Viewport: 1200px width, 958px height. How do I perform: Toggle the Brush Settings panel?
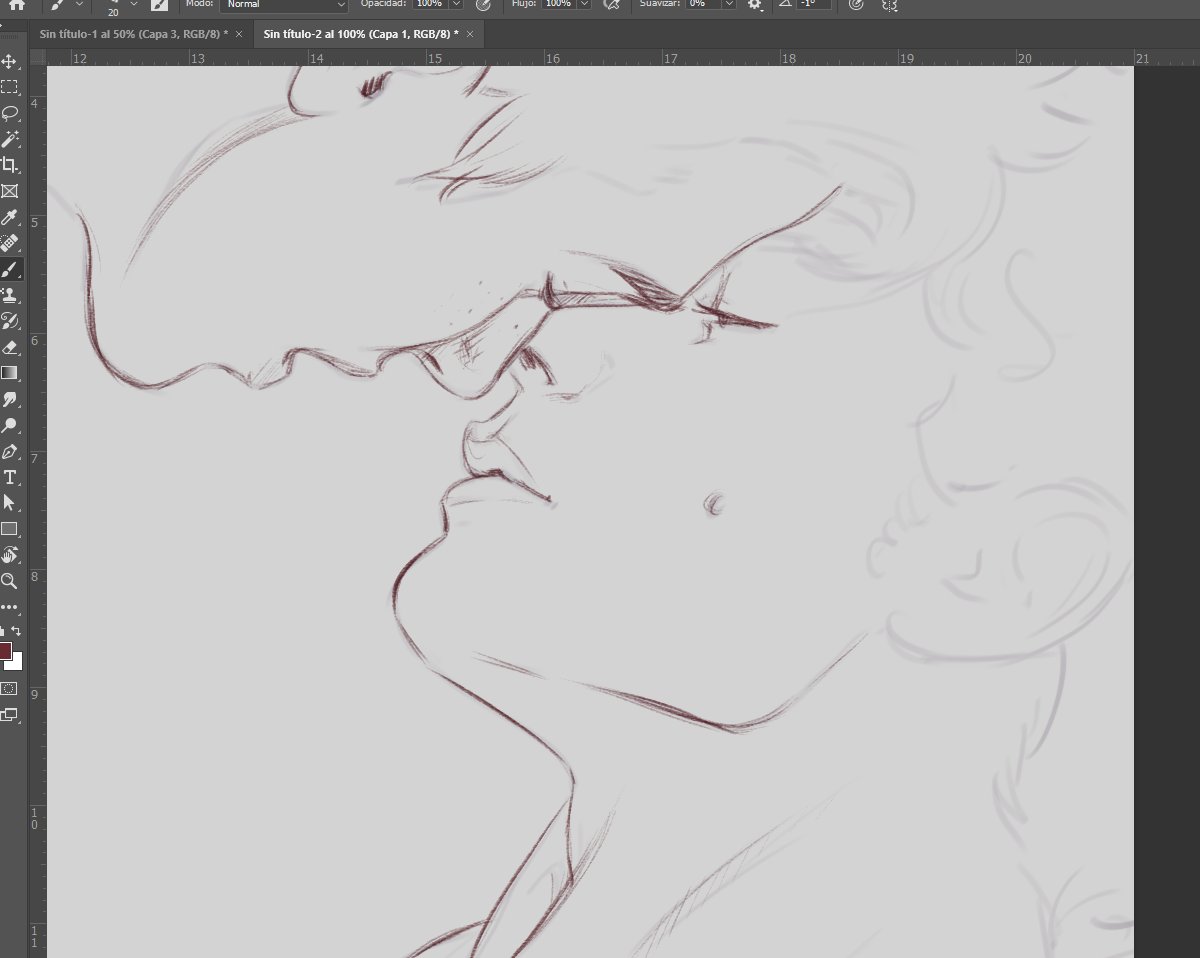159,4
